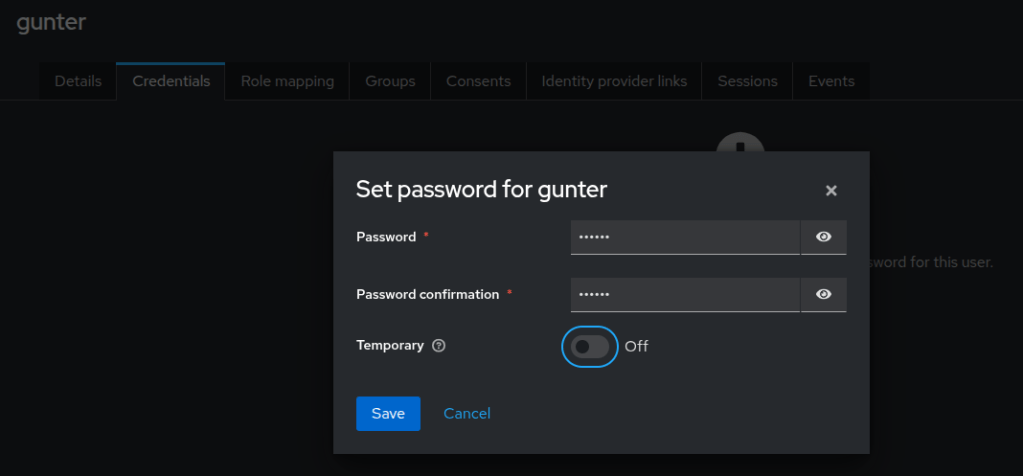Select the Credentials tab
The width and height of the screenshot is (1023, 476).
coord(171,81)
